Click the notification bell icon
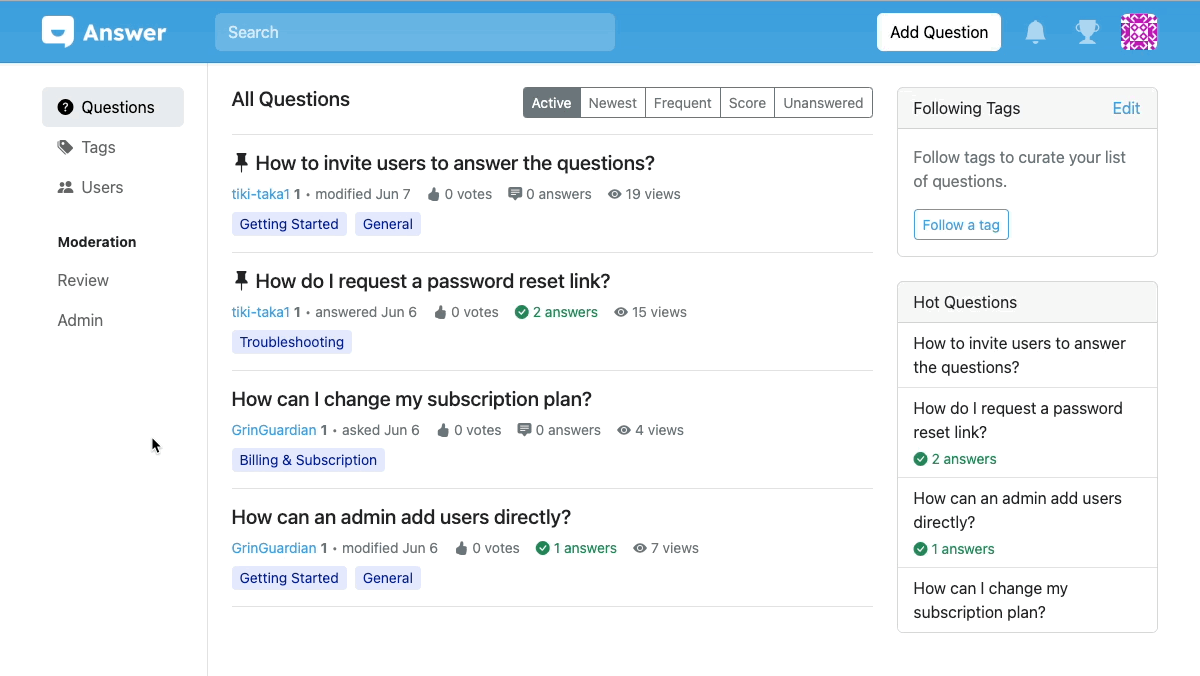This screenshot has height=676, width=1200. click(1035, 31)
